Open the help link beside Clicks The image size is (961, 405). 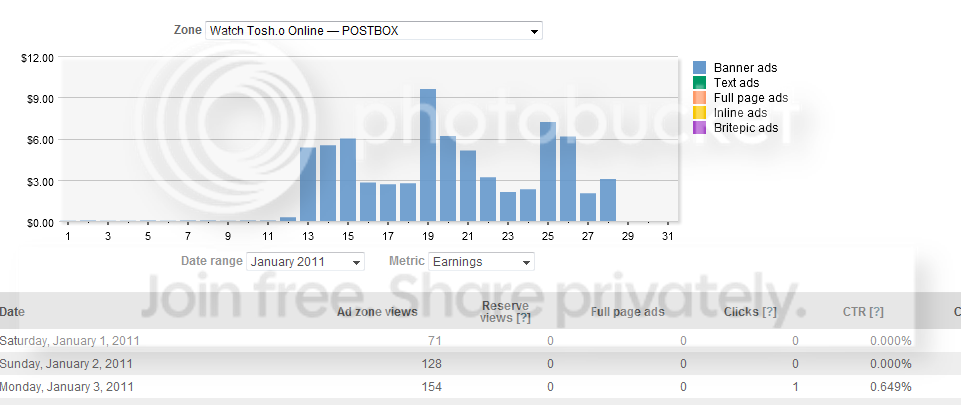[769, 312]
